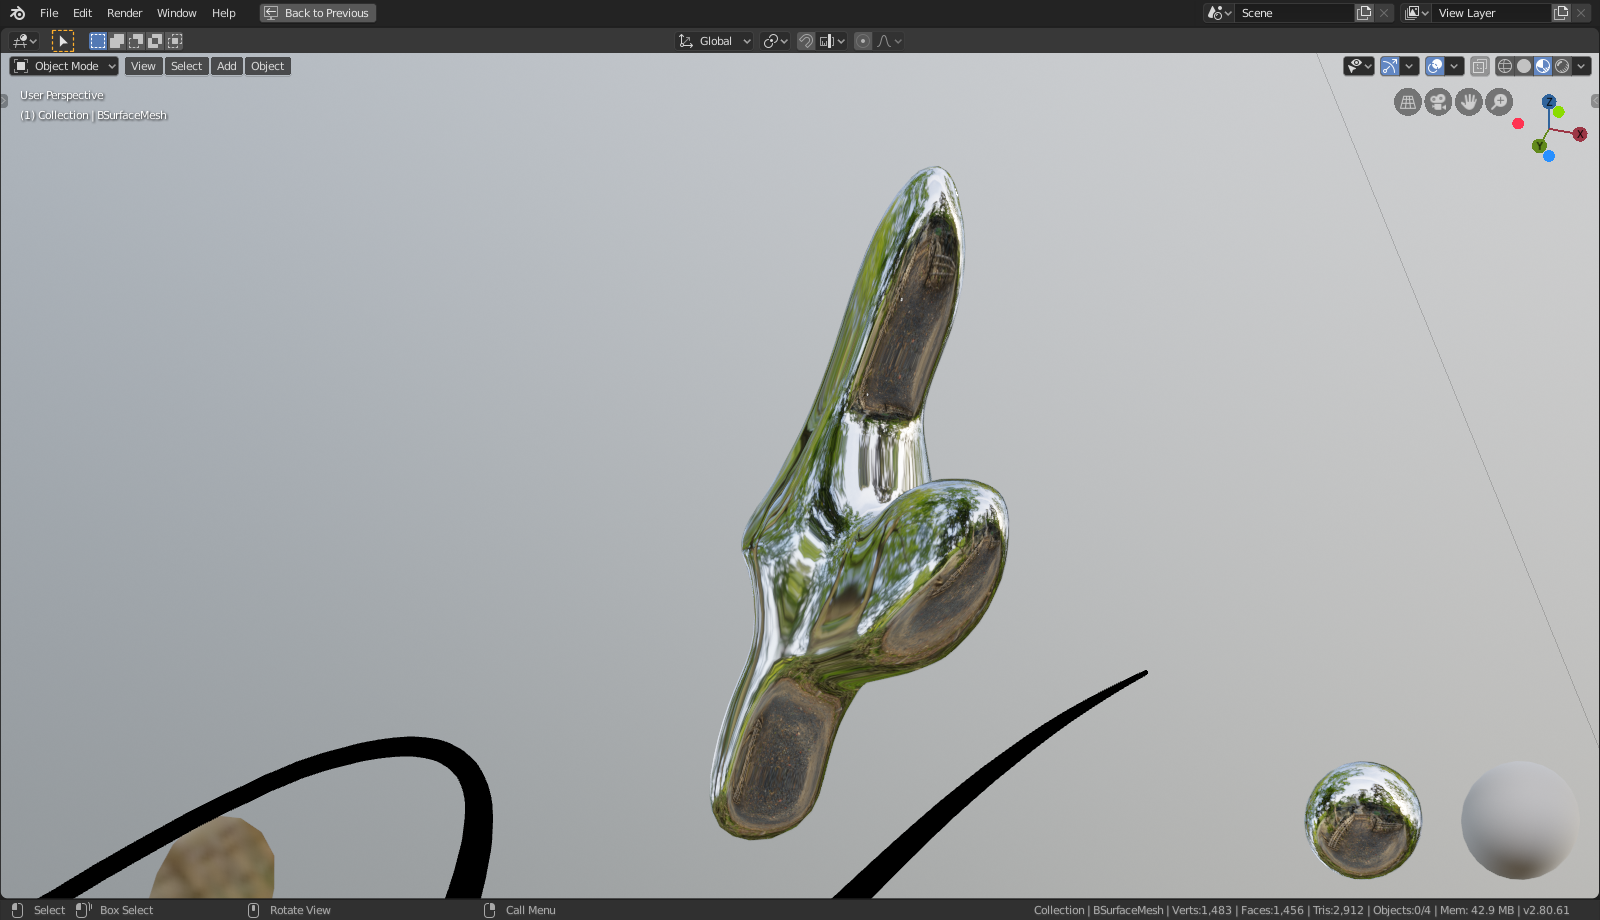Click the magnifier zoom view icon
Viewport: 1600px width, 920px height.
click(1499, 102)
